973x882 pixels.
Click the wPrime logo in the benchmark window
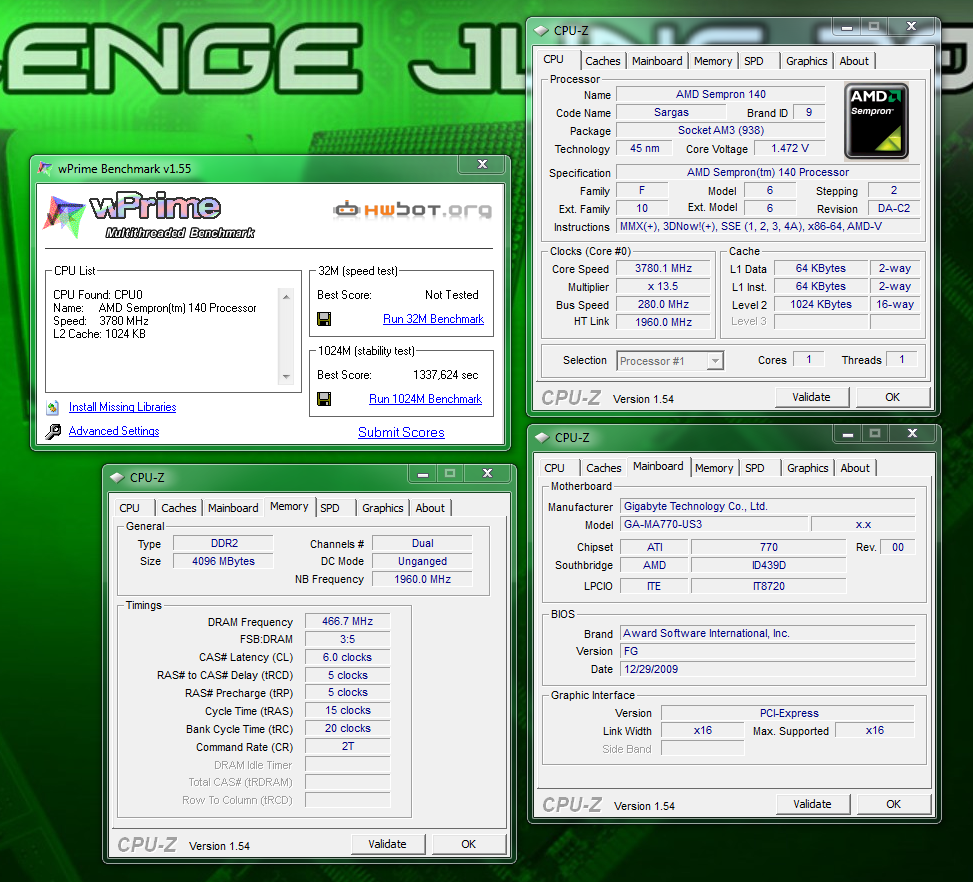pyautogui.click(x=150, y=215)
